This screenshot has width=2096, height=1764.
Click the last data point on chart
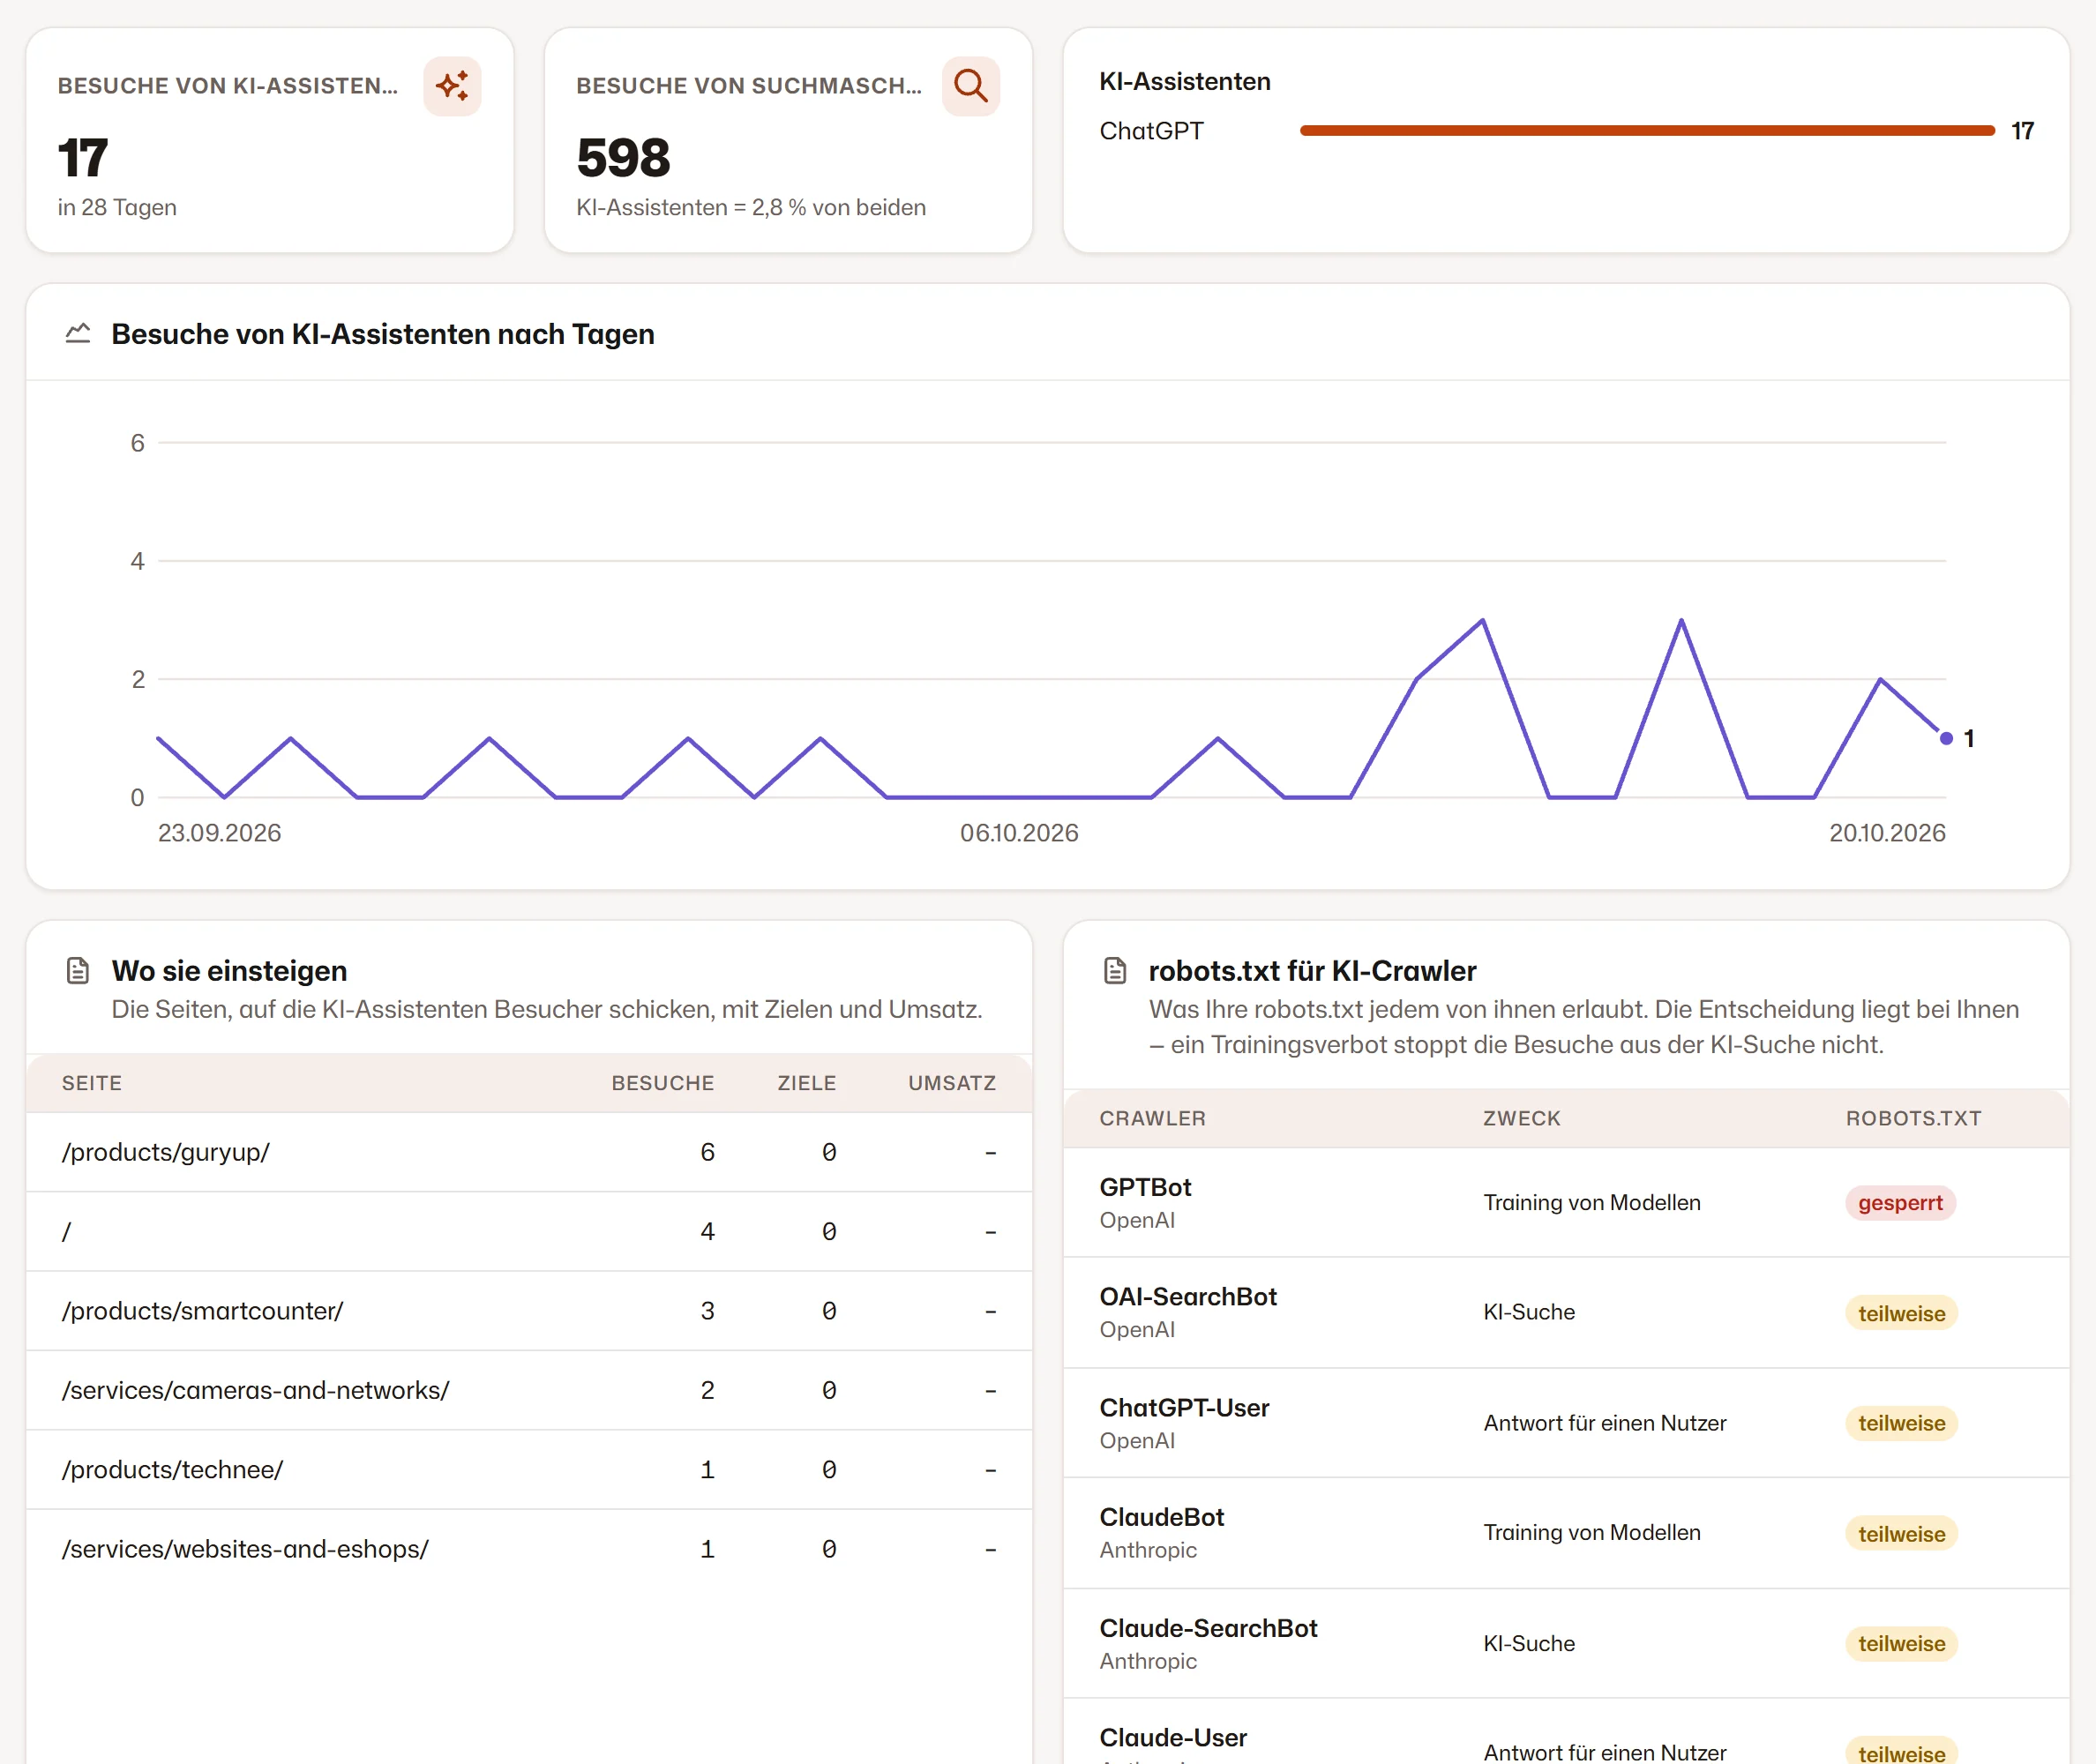click(x=1946, y=738)
